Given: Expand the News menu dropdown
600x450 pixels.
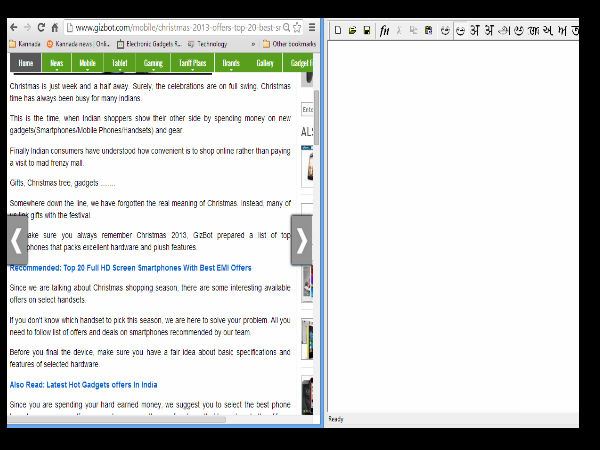Looking at the screenshot, I should [x=57, y=64].
